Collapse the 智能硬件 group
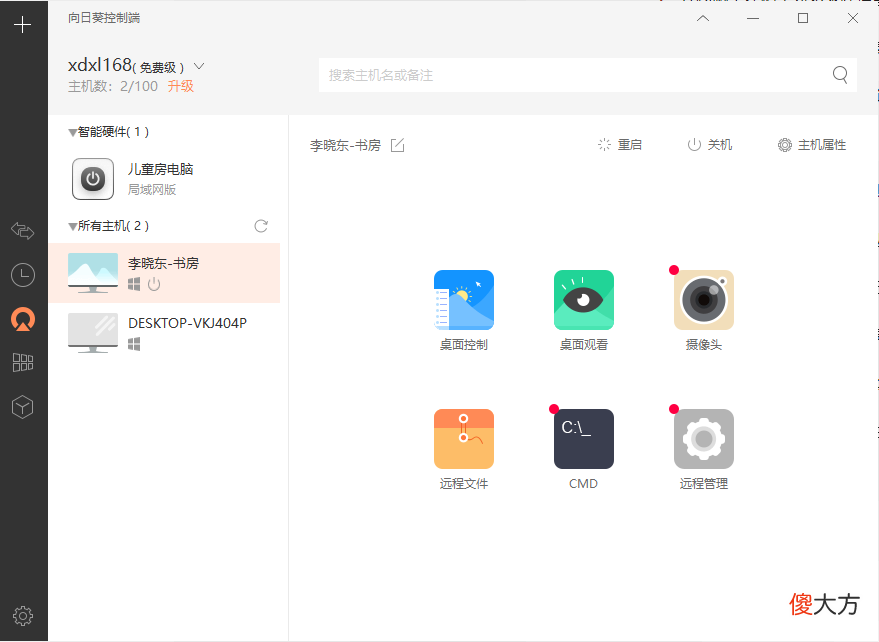Image resolution: width=879 pixels, height=642 pixels. (72, 133)
